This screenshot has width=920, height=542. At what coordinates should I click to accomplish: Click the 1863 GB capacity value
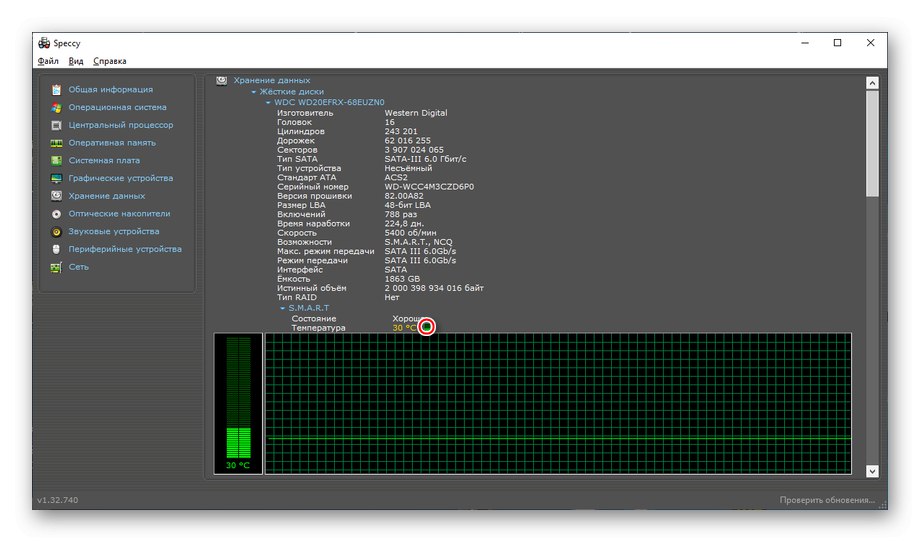(x=402, y=279)
